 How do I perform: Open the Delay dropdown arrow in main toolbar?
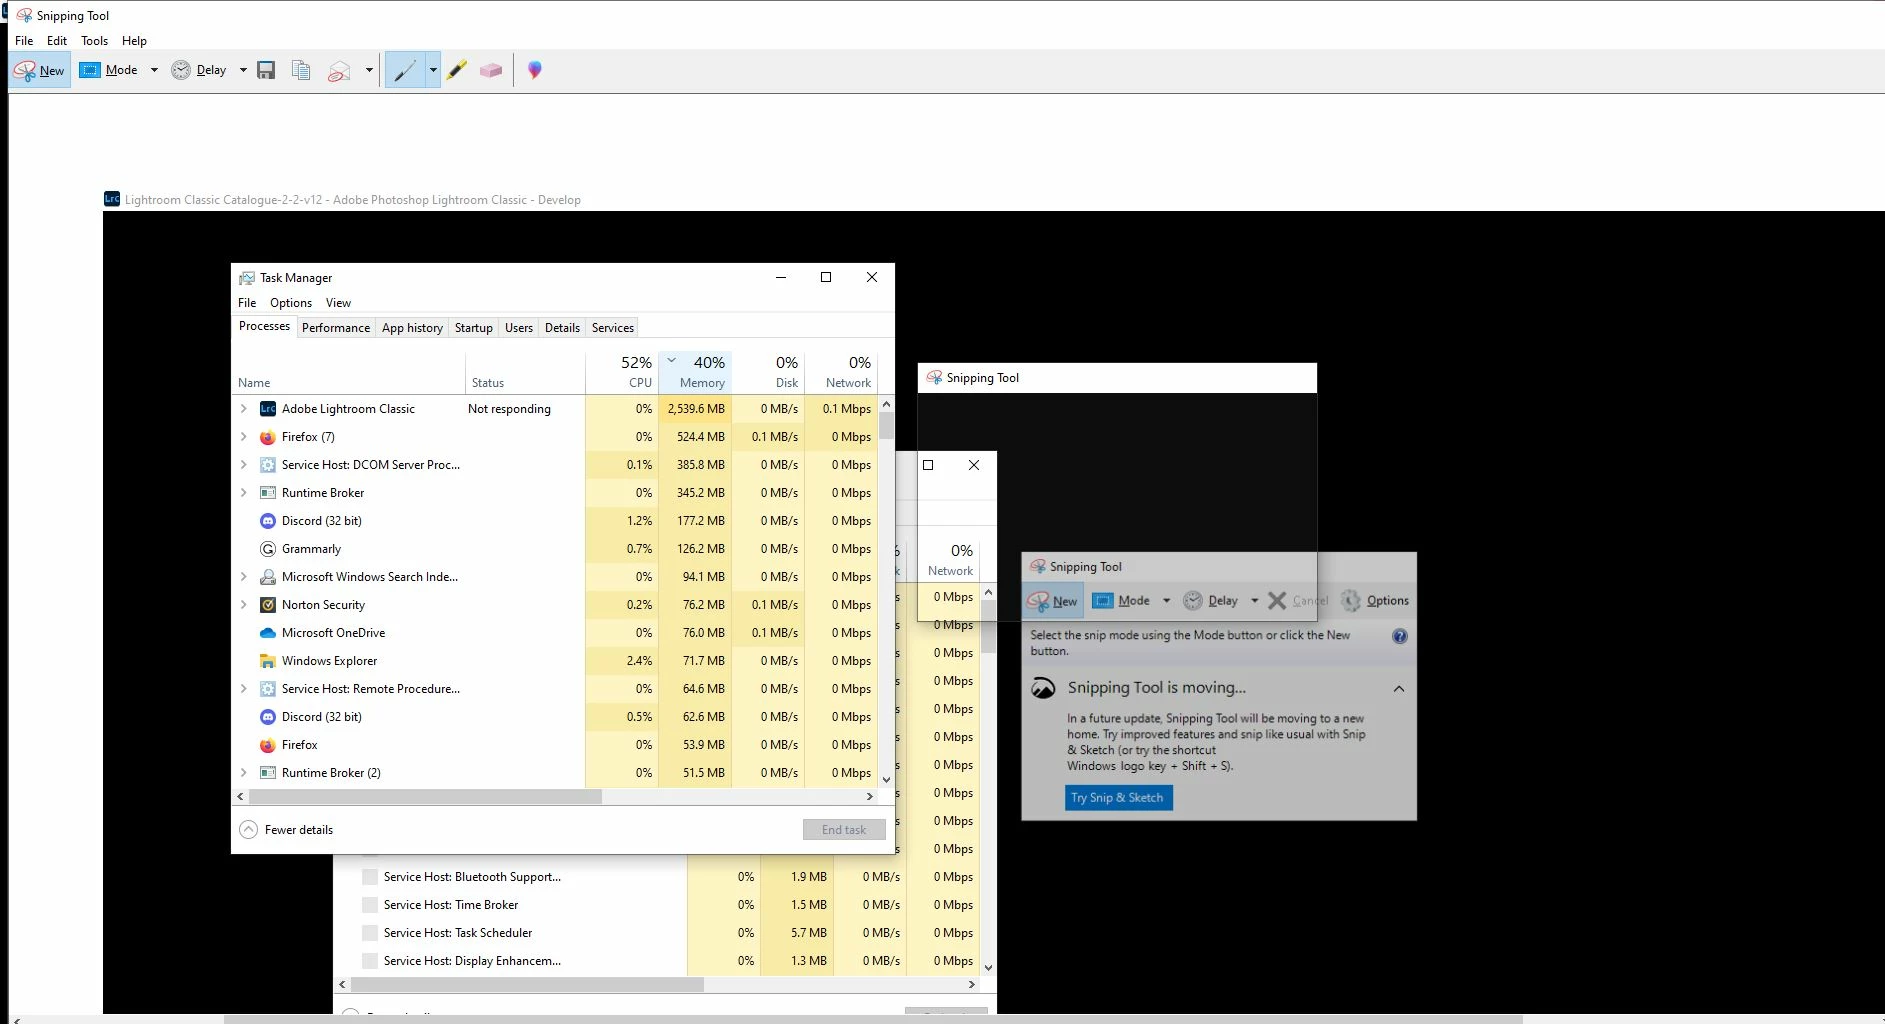pyautogui.click(x=243, y=70)
